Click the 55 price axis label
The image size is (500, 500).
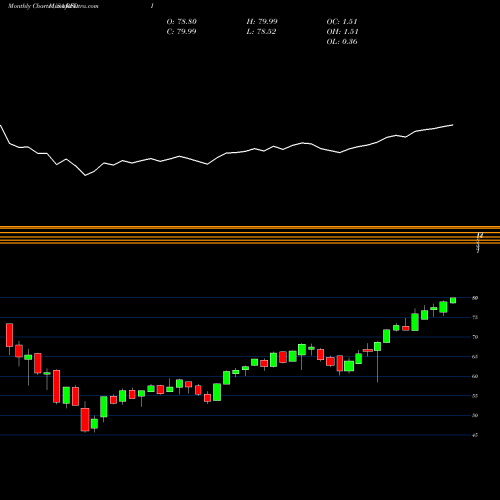tap(475, 396)
